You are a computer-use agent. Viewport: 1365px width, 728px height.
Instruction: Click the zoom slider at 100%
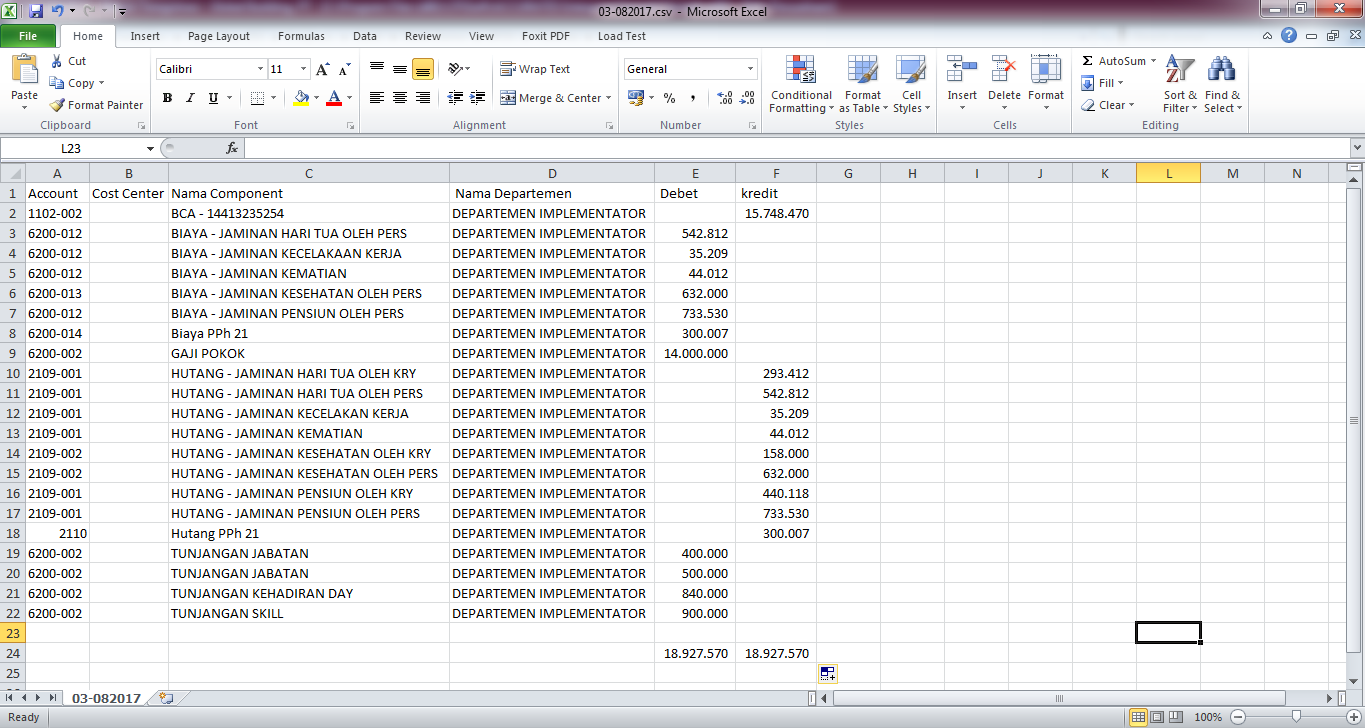tap(1296, 717)
